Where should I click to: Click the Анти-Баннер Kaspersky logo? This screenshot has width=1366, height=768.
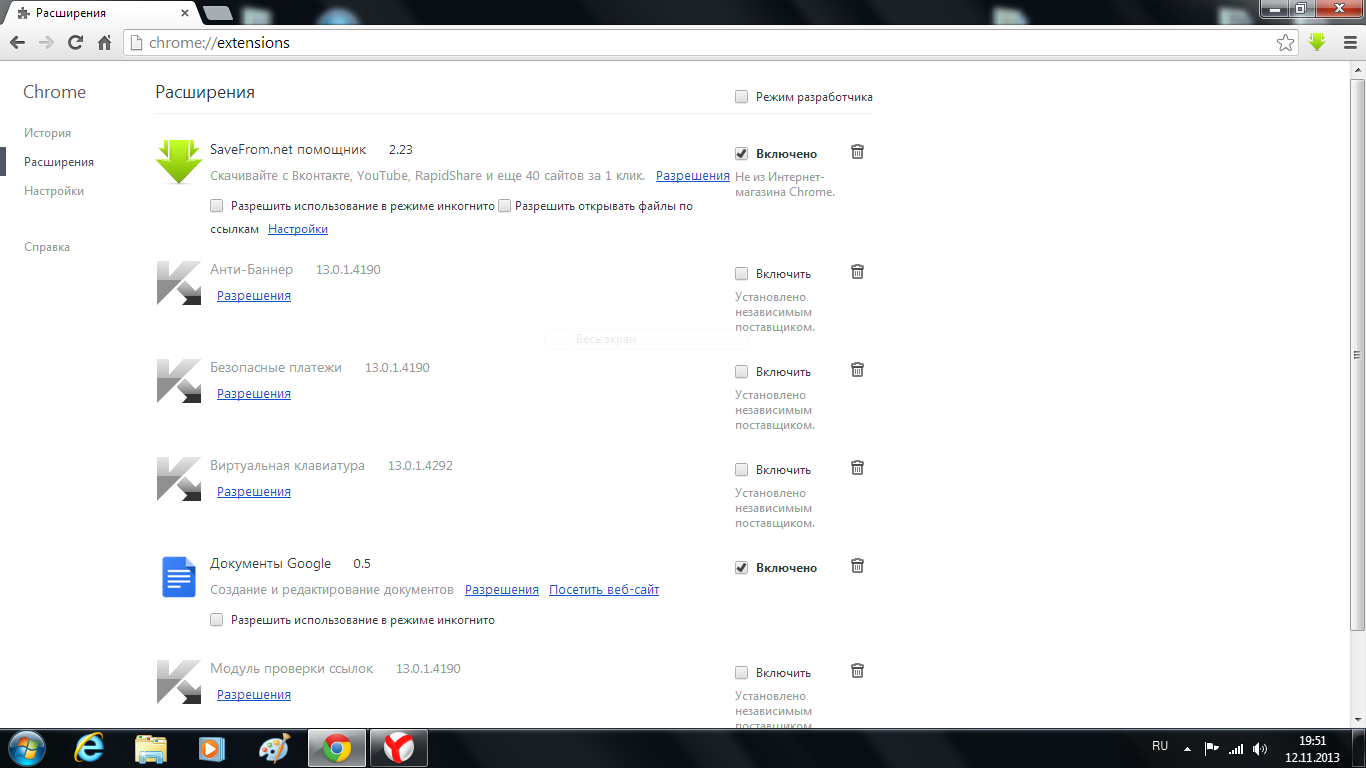click(179, 283)
